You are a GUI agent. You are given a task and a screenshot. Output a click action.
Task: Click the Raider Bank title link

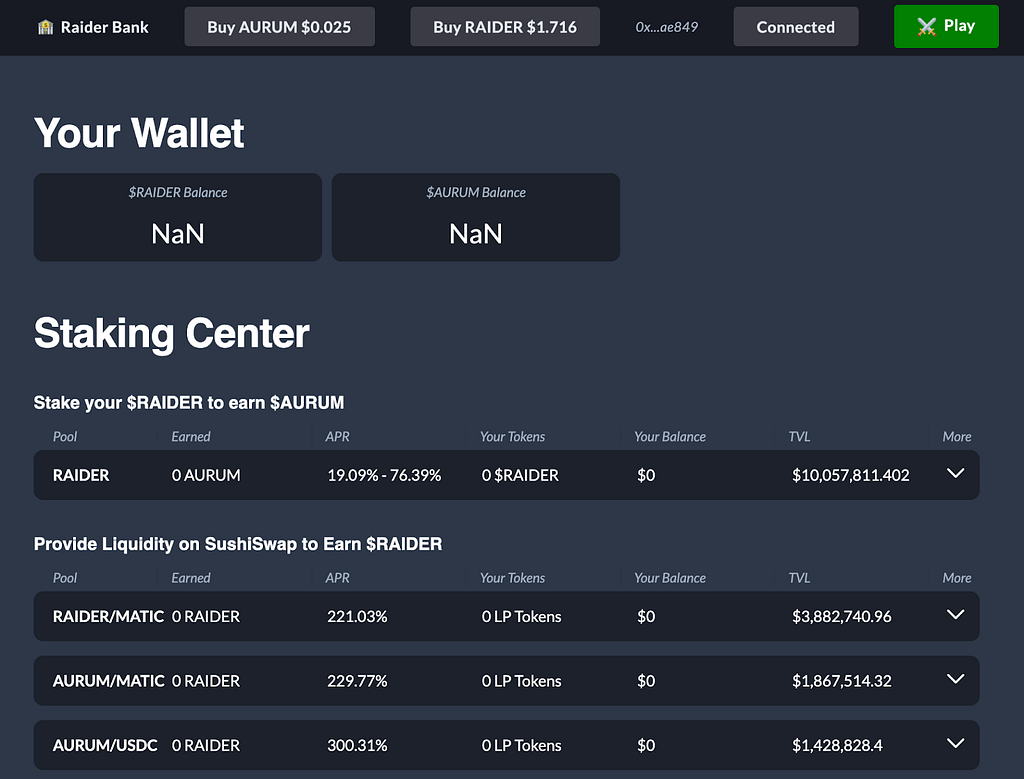(x=104, y=27)
